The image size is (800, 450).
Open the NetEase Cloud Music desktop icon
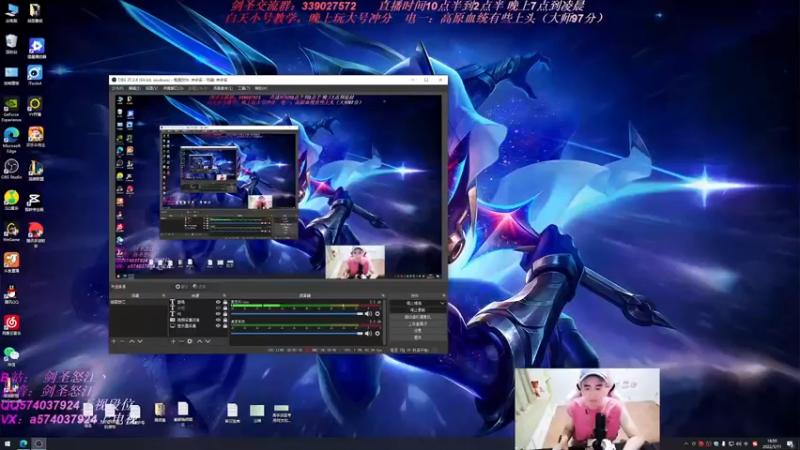(11, 324)
